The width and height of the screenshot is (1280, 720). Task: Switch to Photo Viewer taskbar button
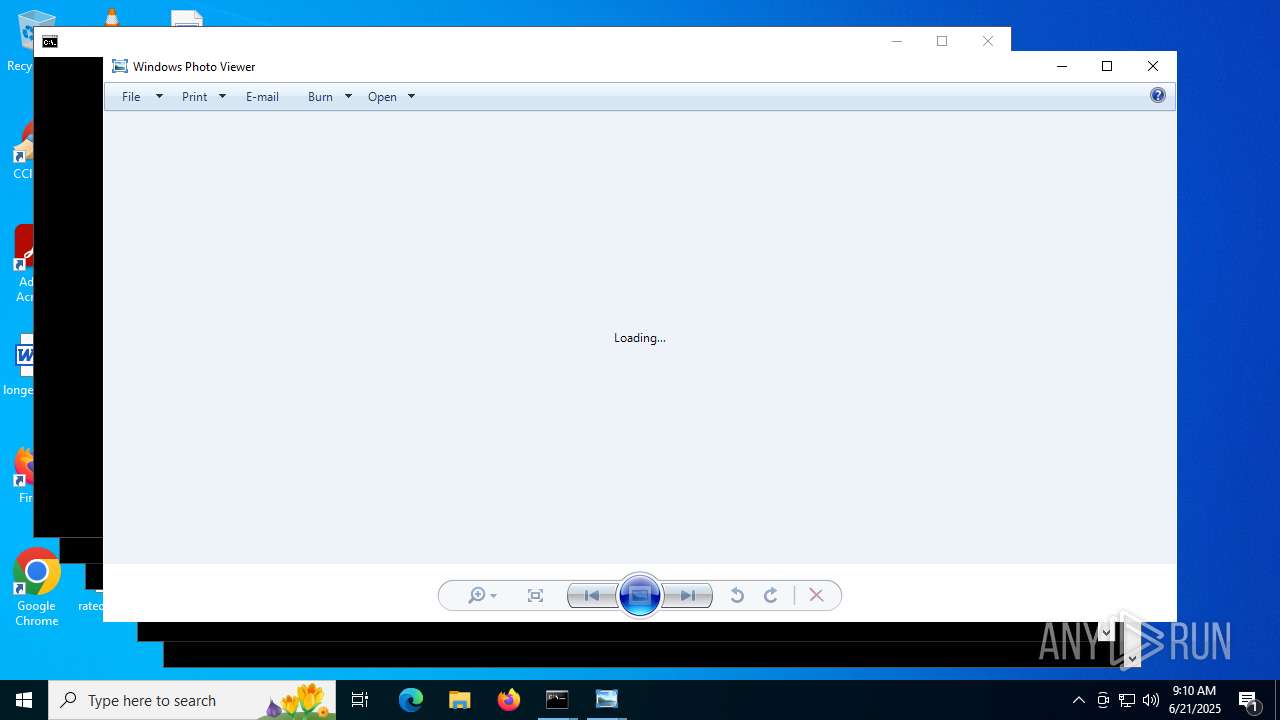tap(607, 700)
